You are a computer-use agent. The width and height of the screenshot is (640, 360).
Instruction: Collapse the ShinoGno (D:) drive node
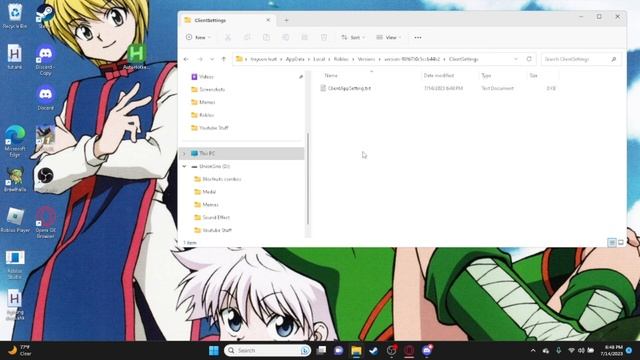(x=184, y=167)
